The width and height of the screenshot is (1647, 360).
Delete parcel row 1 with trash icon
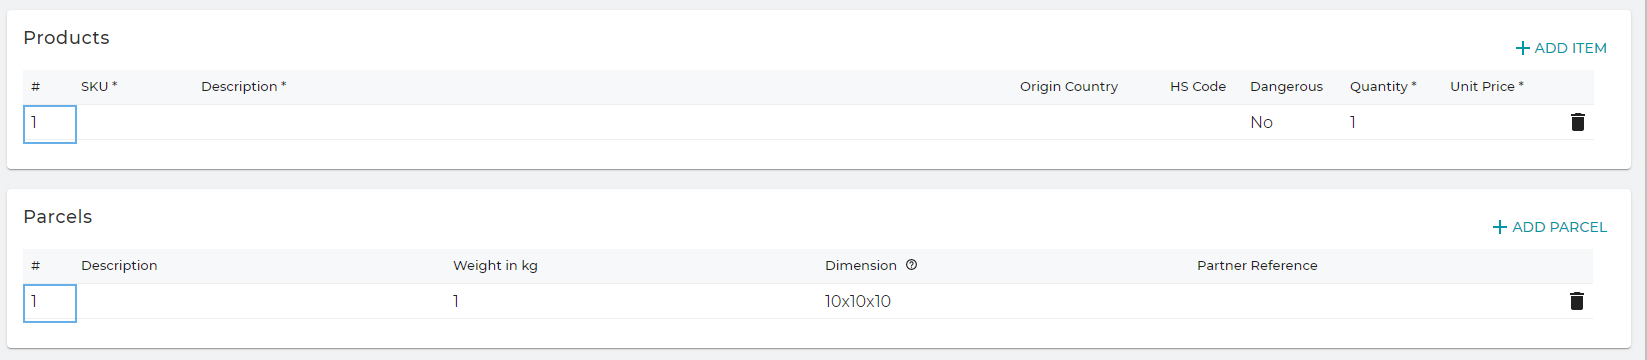pyautogui.click(x=1577, y=301)
